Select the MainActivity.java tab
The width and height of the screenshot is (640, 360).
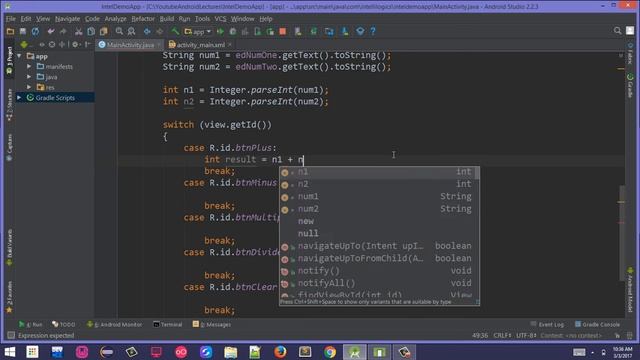coord(130,45)
